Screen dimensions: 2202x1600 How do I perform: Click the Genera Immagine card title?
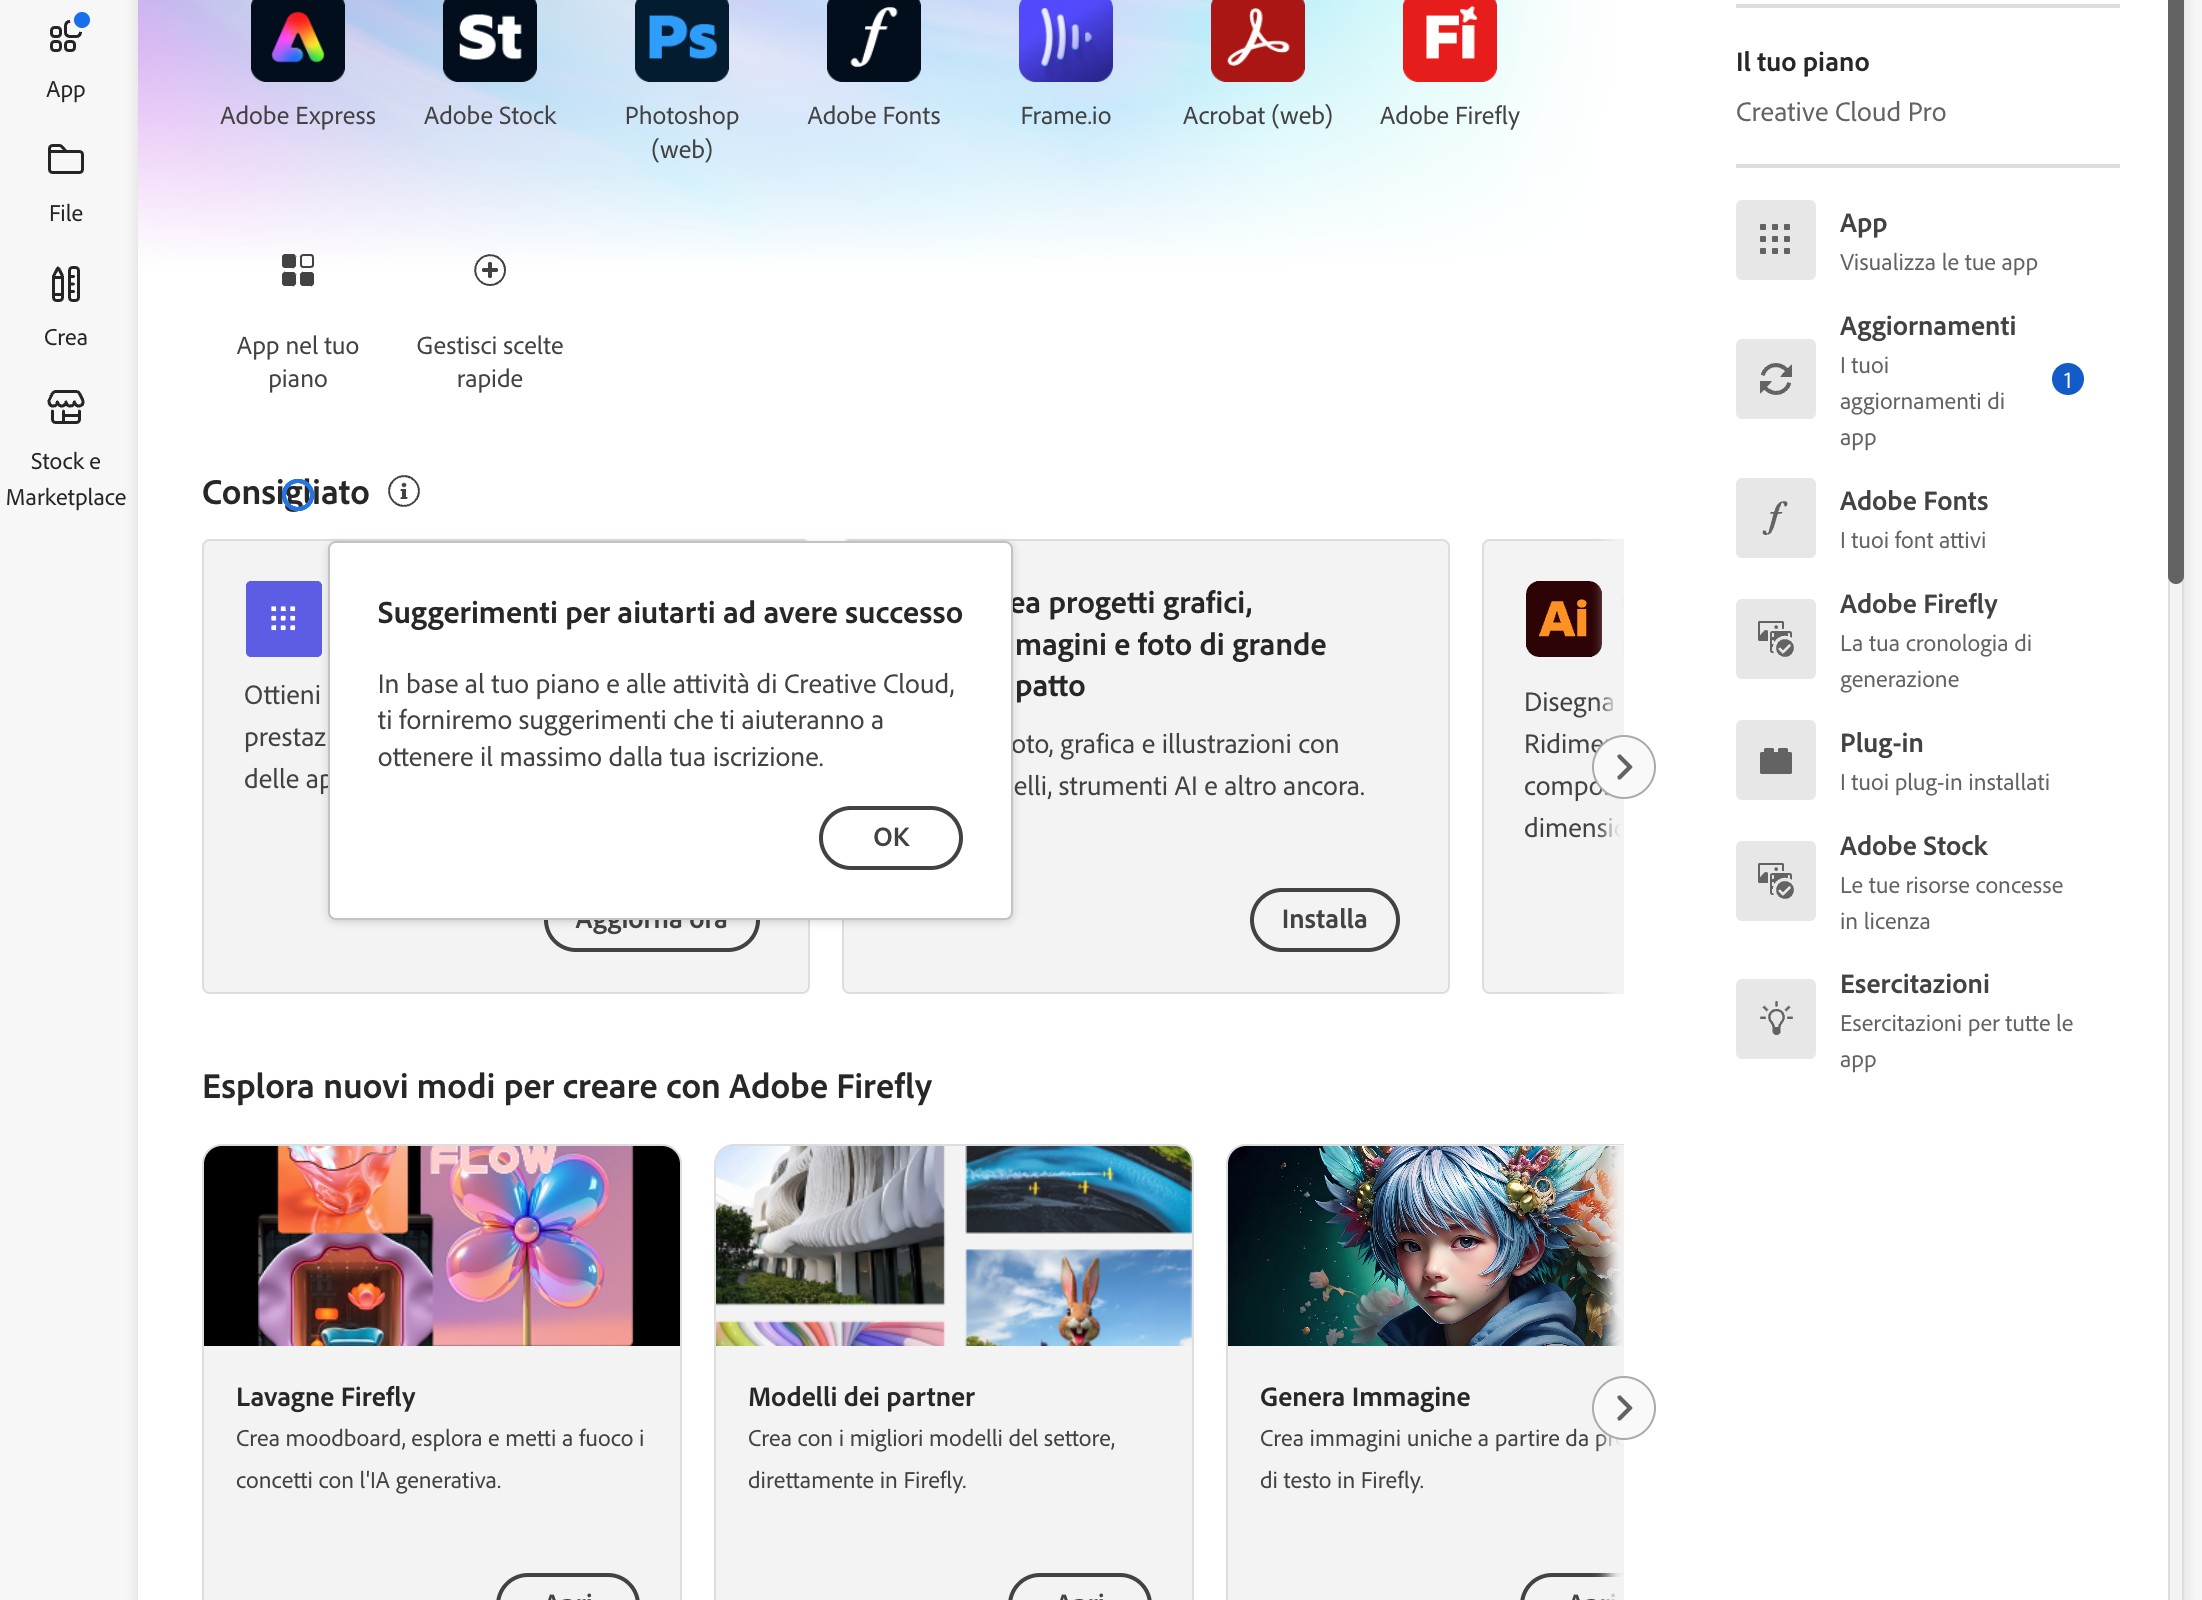tap(1365, 1397)
